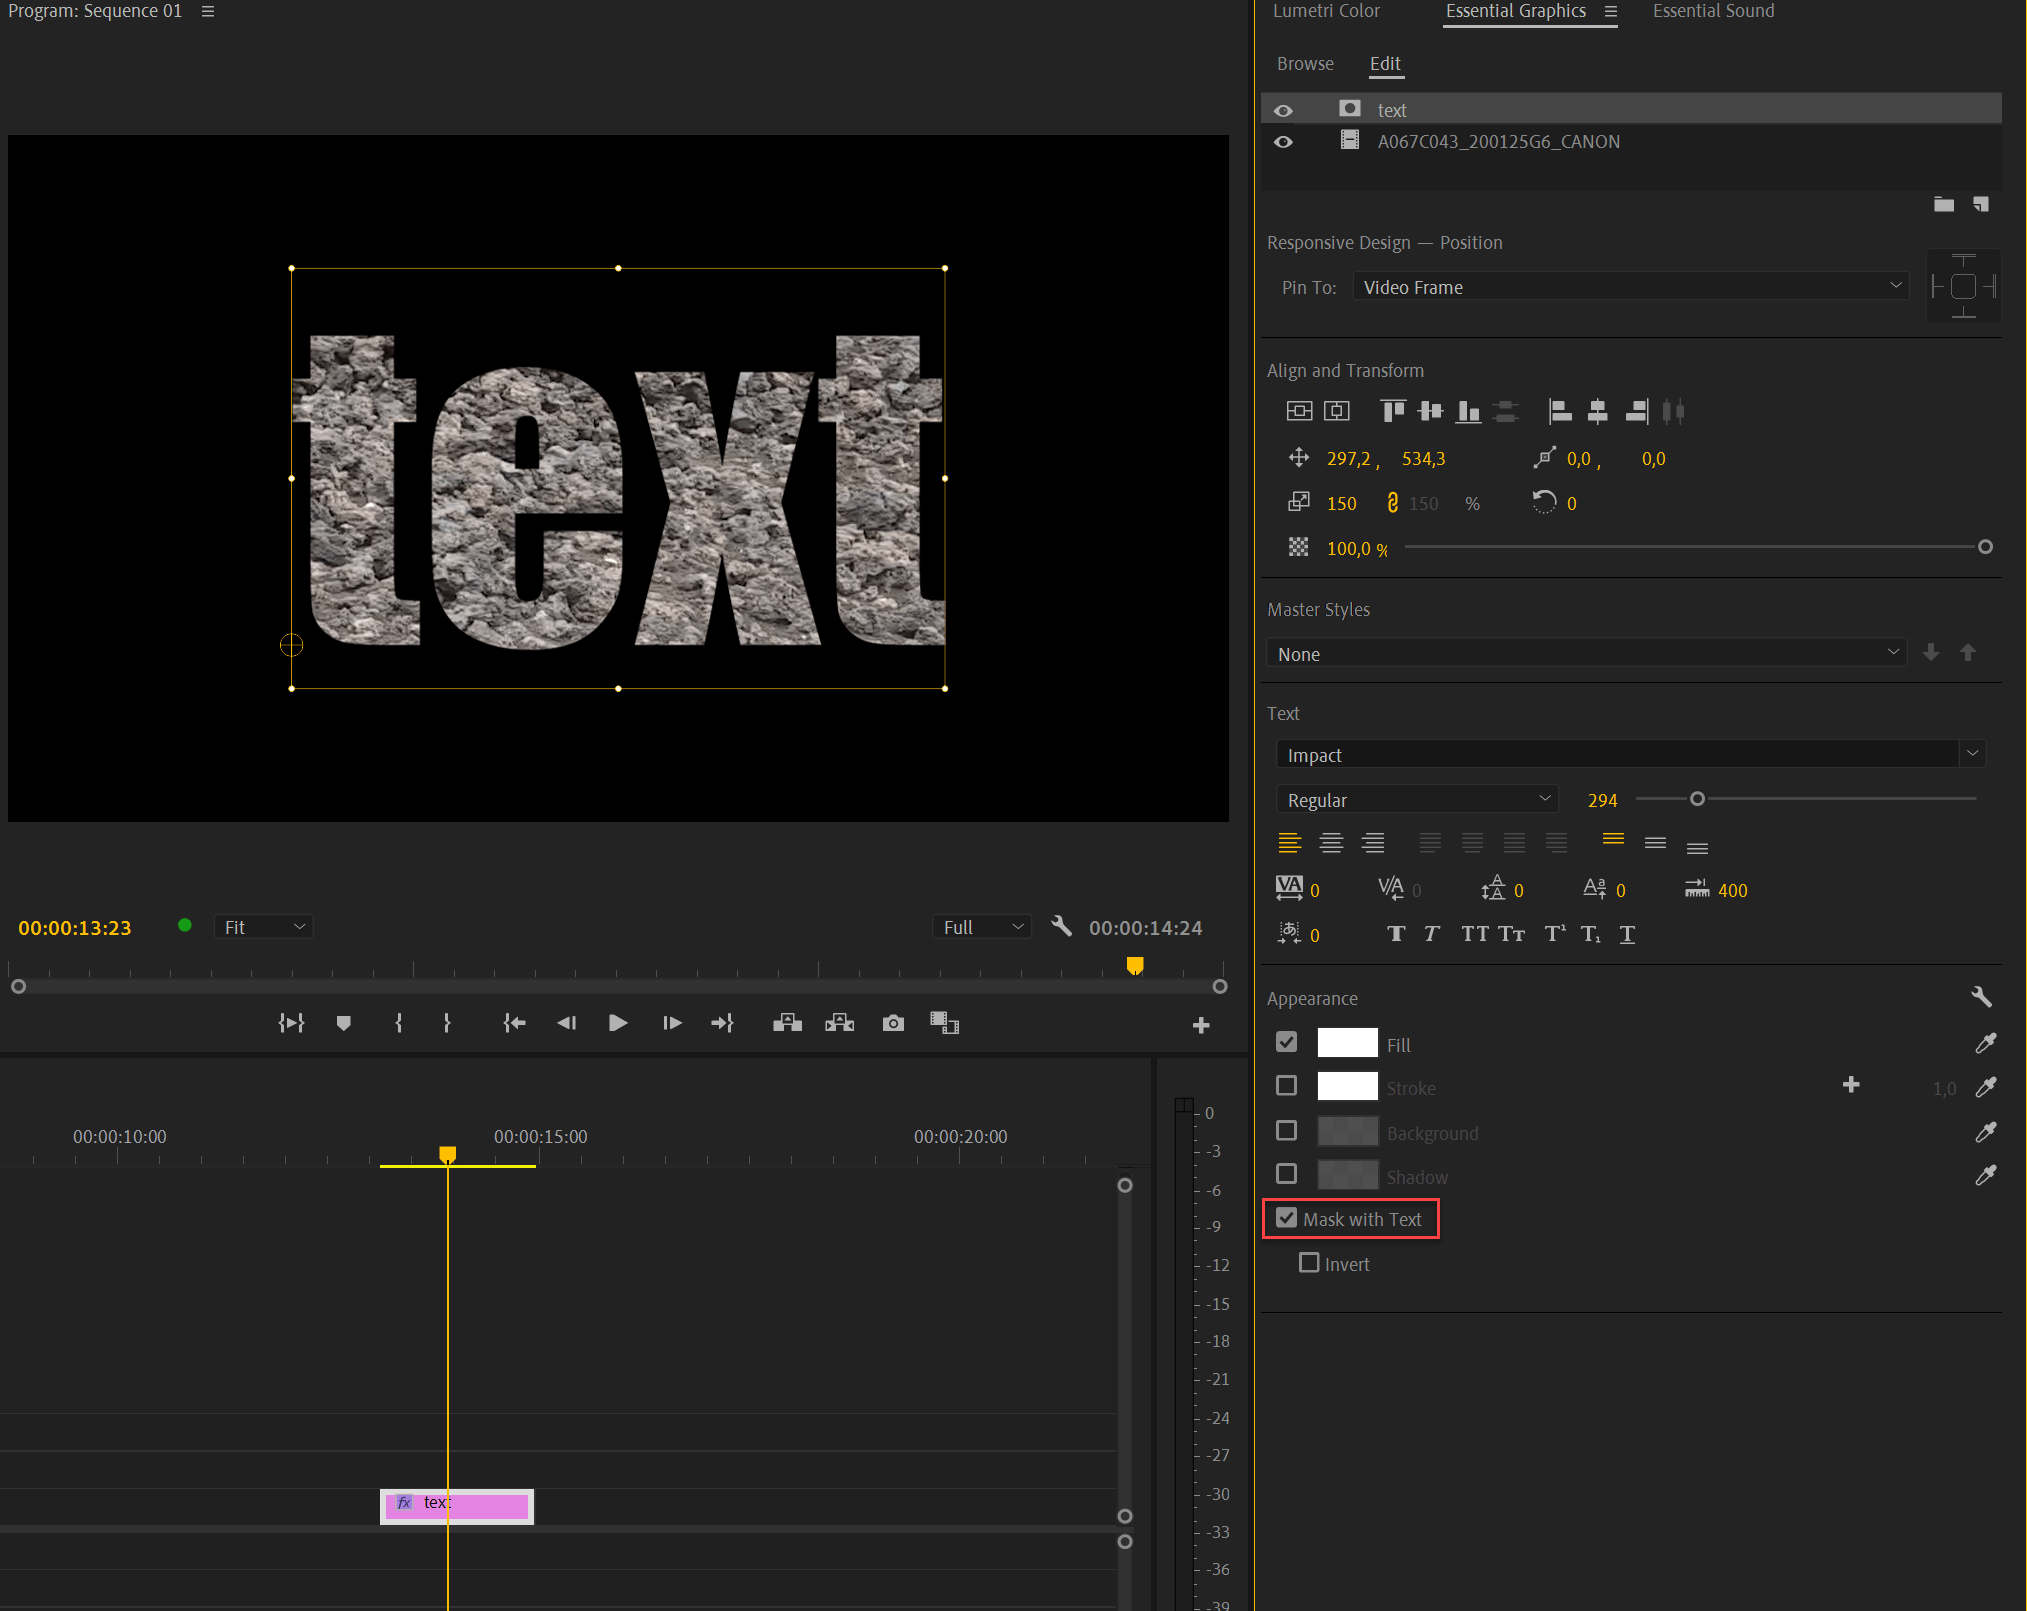Enable the Invert mask option
The width and height of the screenshot is (2027, 1611).
(1308, 1263)
